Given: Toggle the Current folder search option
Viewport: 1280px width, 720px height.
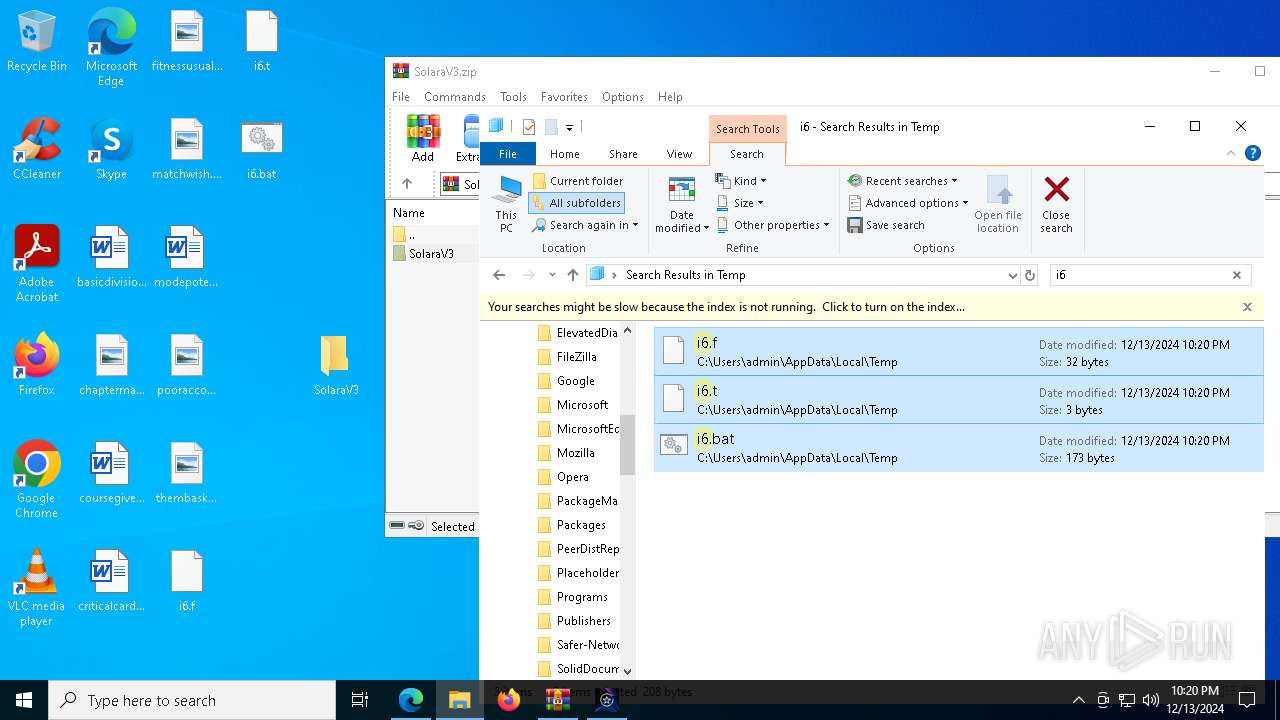Looking at the screenshot, I should click(577, 181).
